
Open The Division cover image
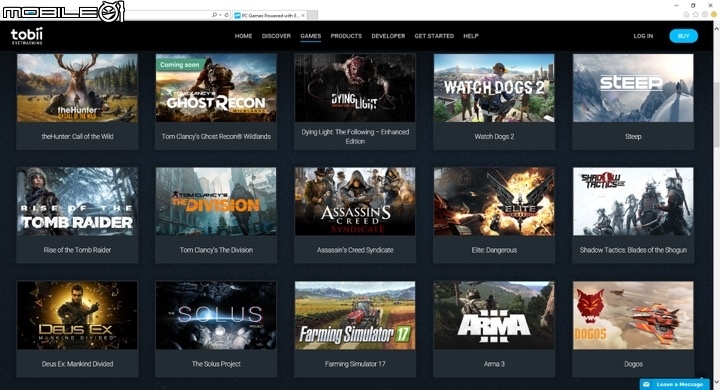pyautogui.click(x=216, y=201)
